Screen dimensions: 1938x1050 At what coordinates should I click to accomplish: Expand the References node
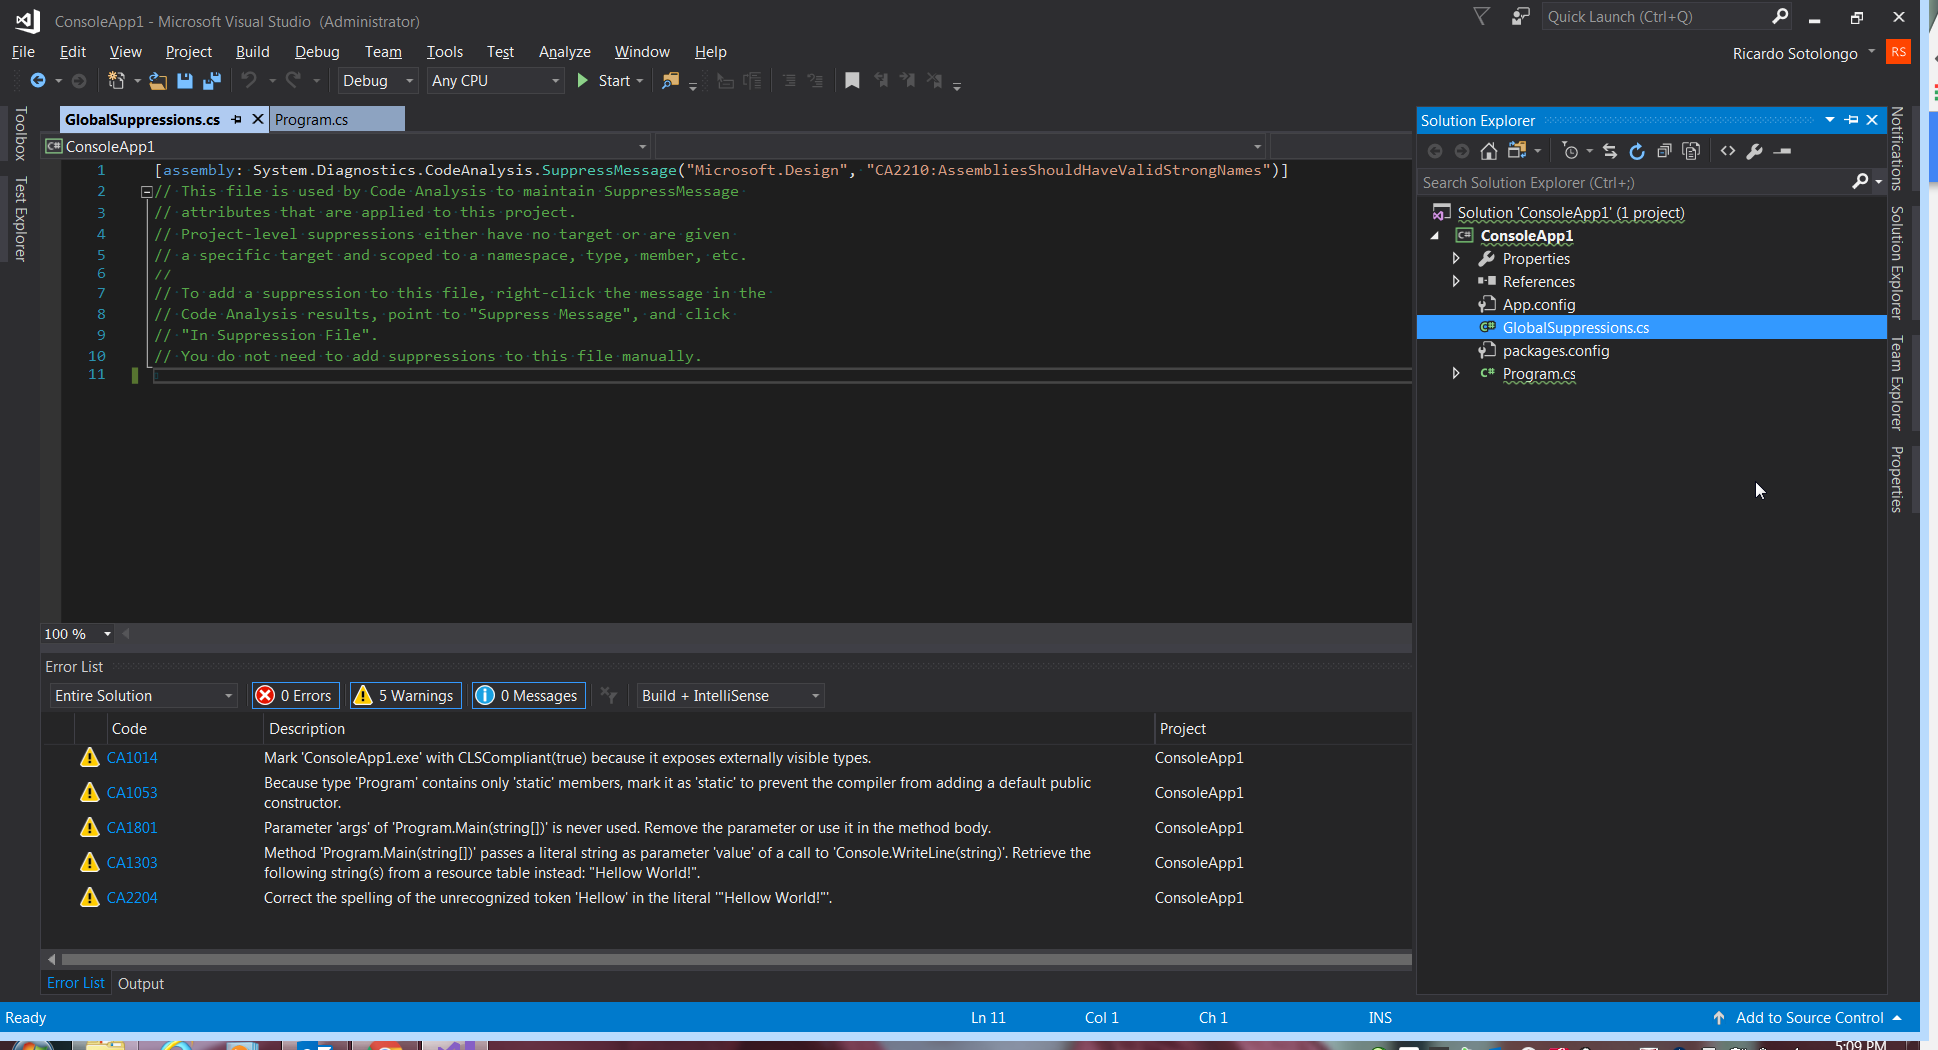pyautogui.click(x=1456, y=281)
